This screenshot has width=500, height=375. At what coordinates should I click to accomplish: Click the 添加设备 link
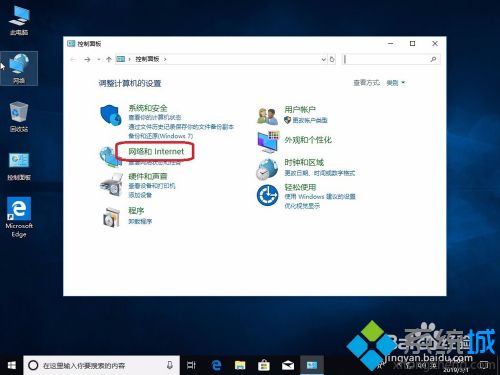(x=140, y=195)
